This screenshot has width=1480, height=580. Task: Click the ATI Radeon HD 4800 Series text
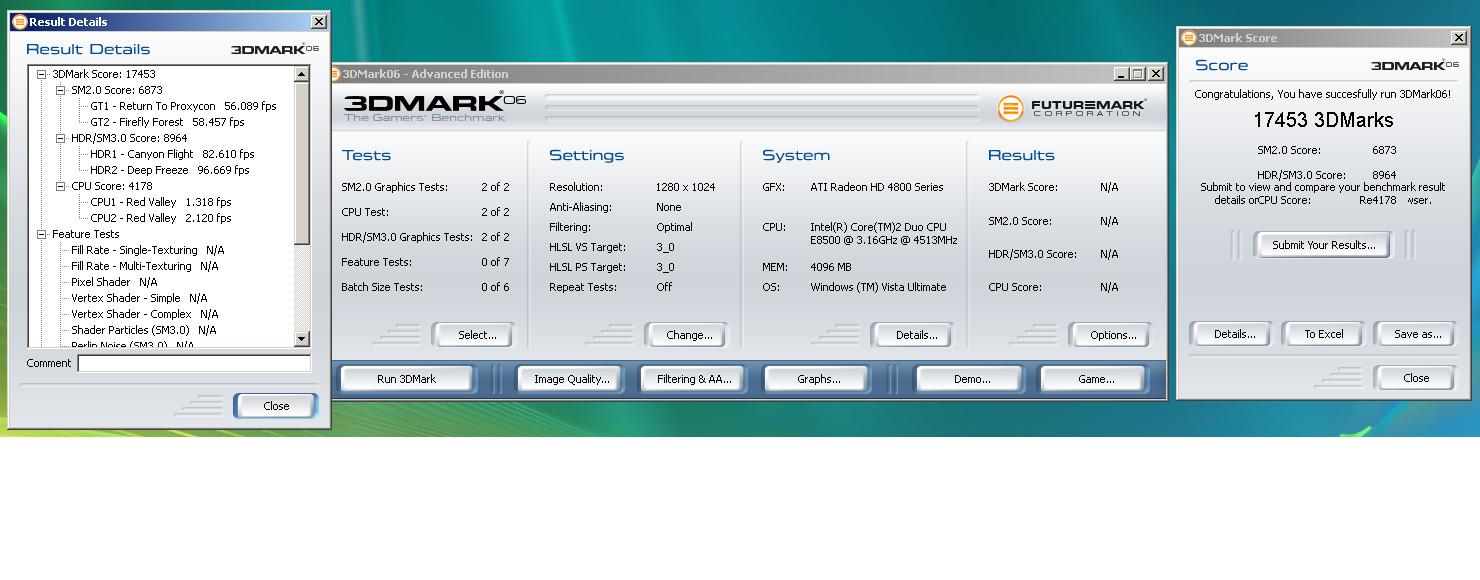pos(876,187)
